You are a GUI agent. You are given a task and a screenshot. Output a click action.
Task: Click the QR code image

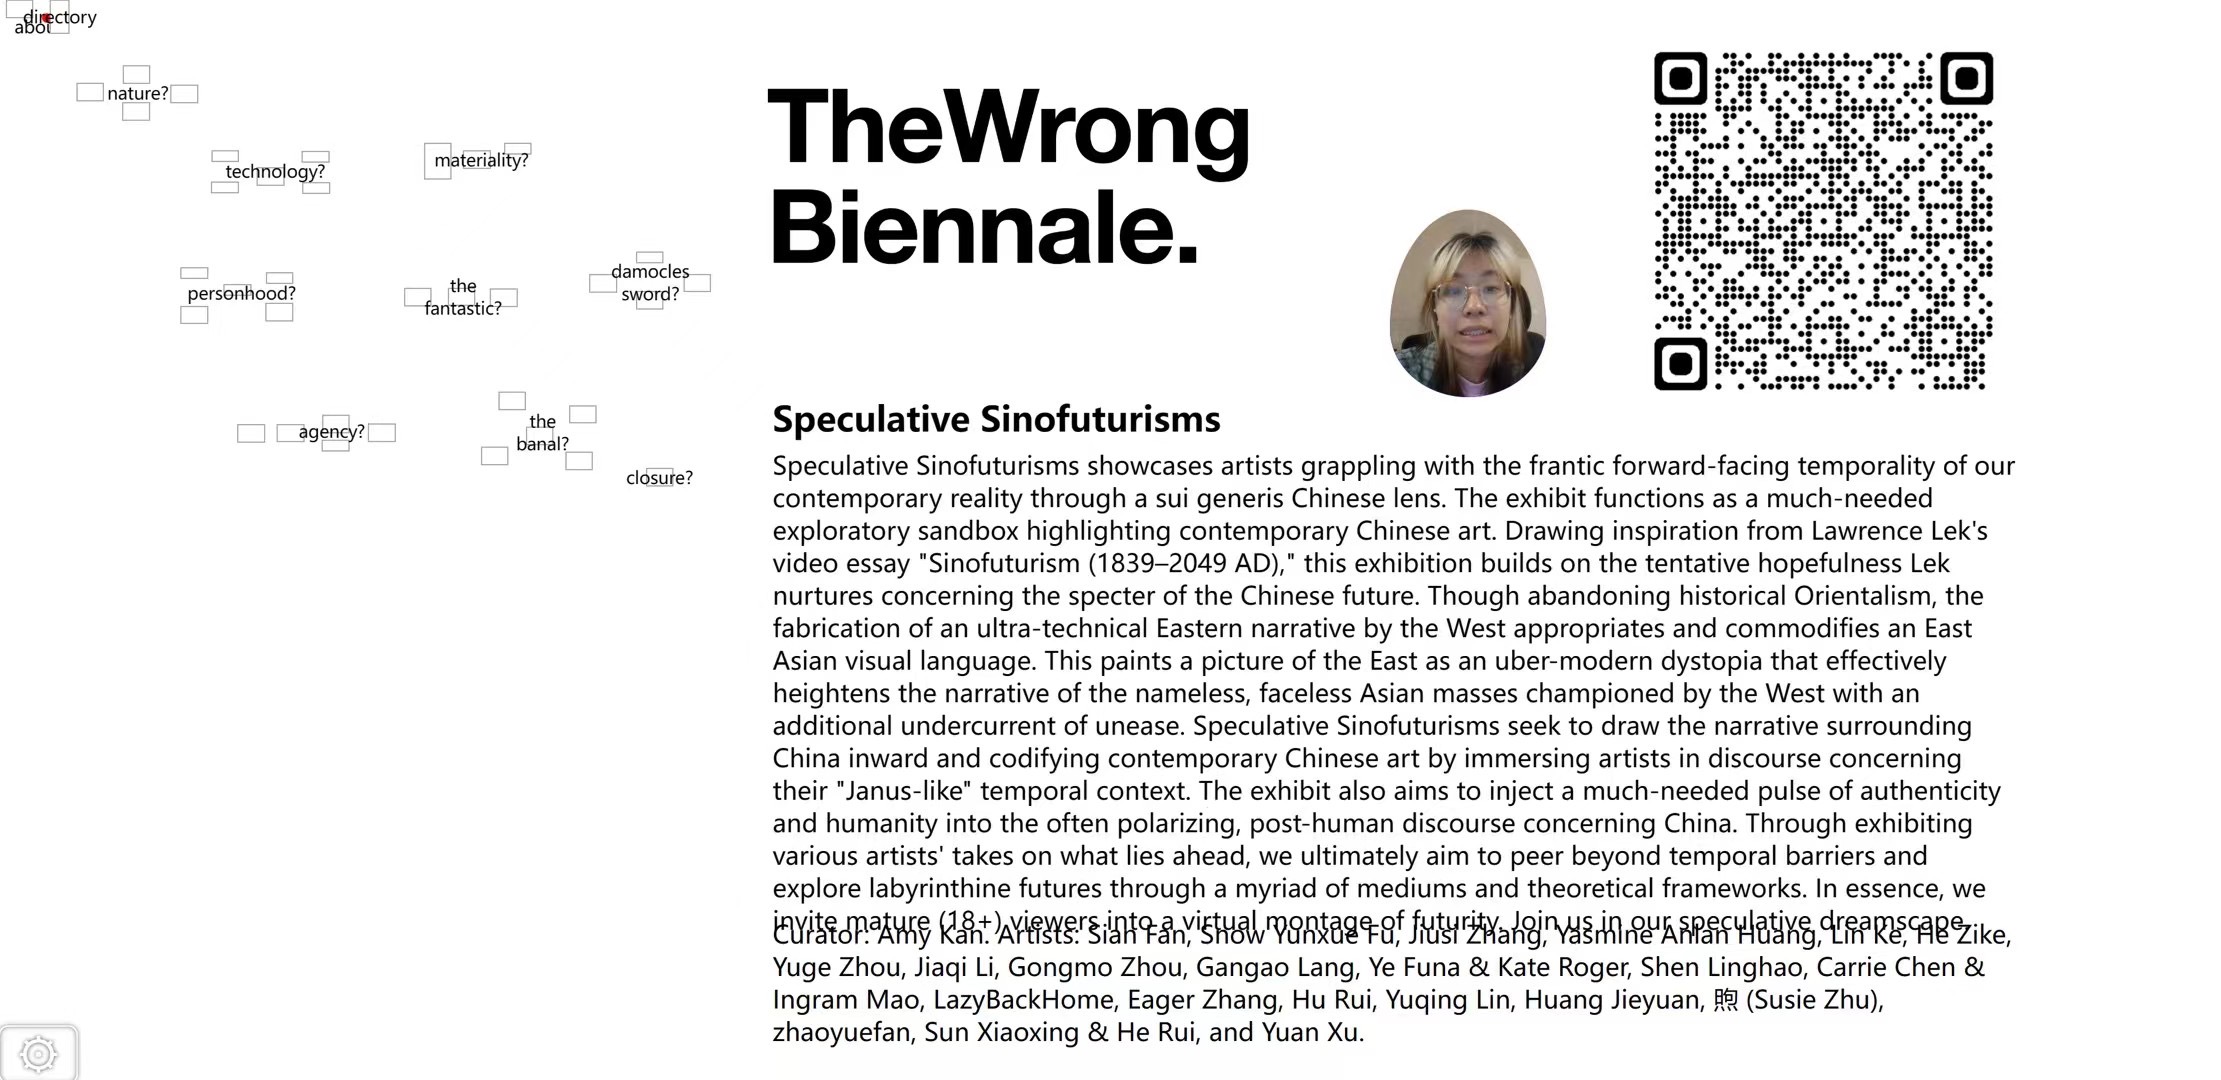click(1823, 221)
